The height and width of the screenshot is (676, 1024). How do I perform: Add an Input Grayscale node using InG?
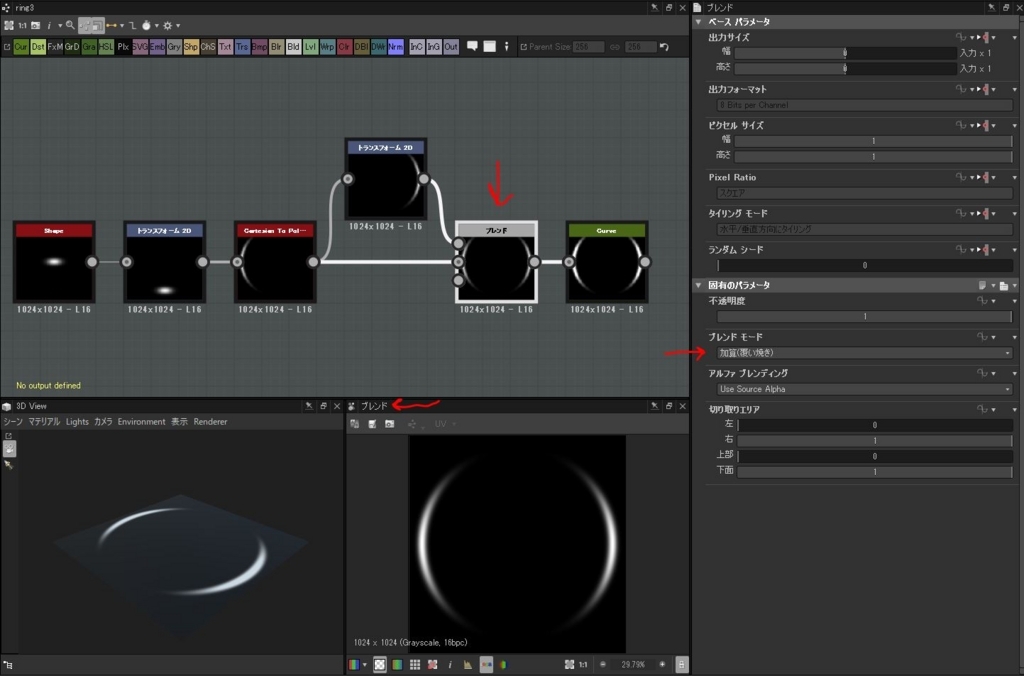click(434, 47)
